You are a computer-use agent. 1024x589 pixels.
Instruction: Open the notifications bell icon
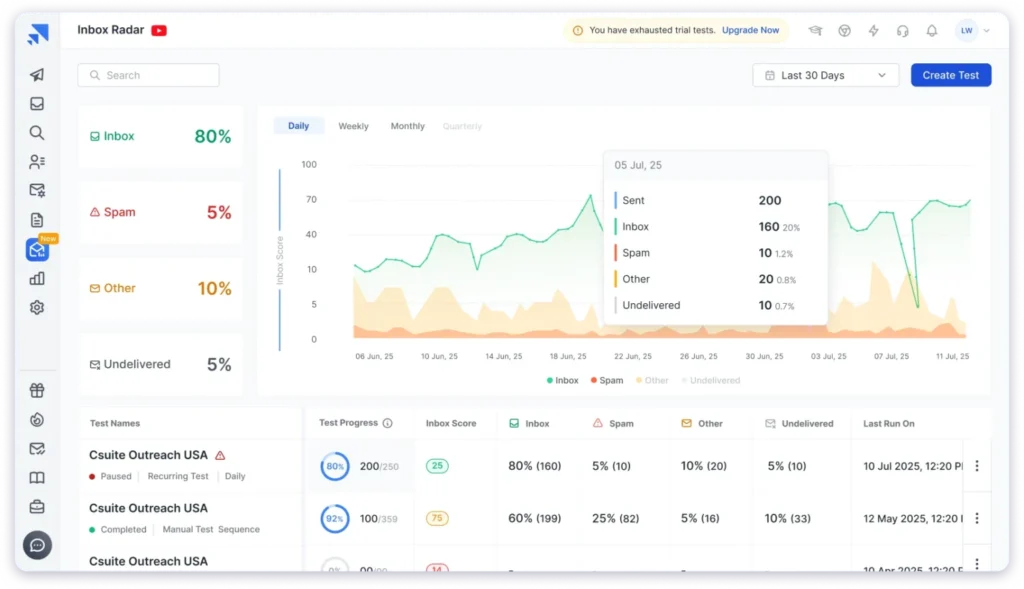pos(931,30)
